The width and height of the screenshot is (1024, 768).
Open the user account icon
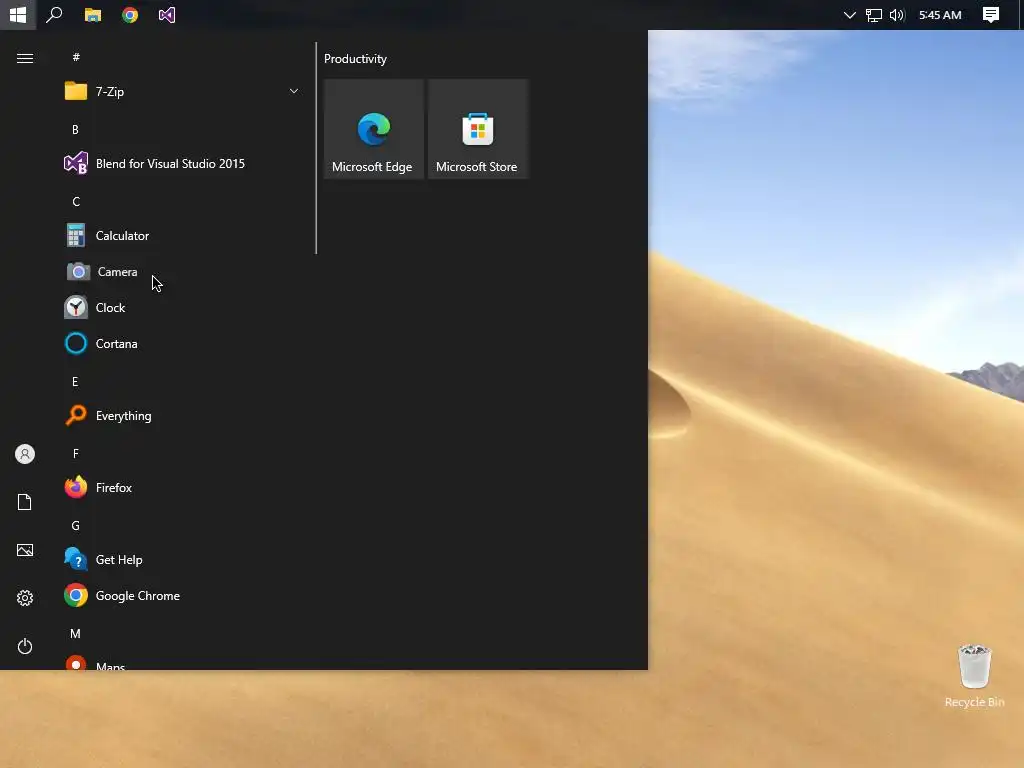[25, 454]
